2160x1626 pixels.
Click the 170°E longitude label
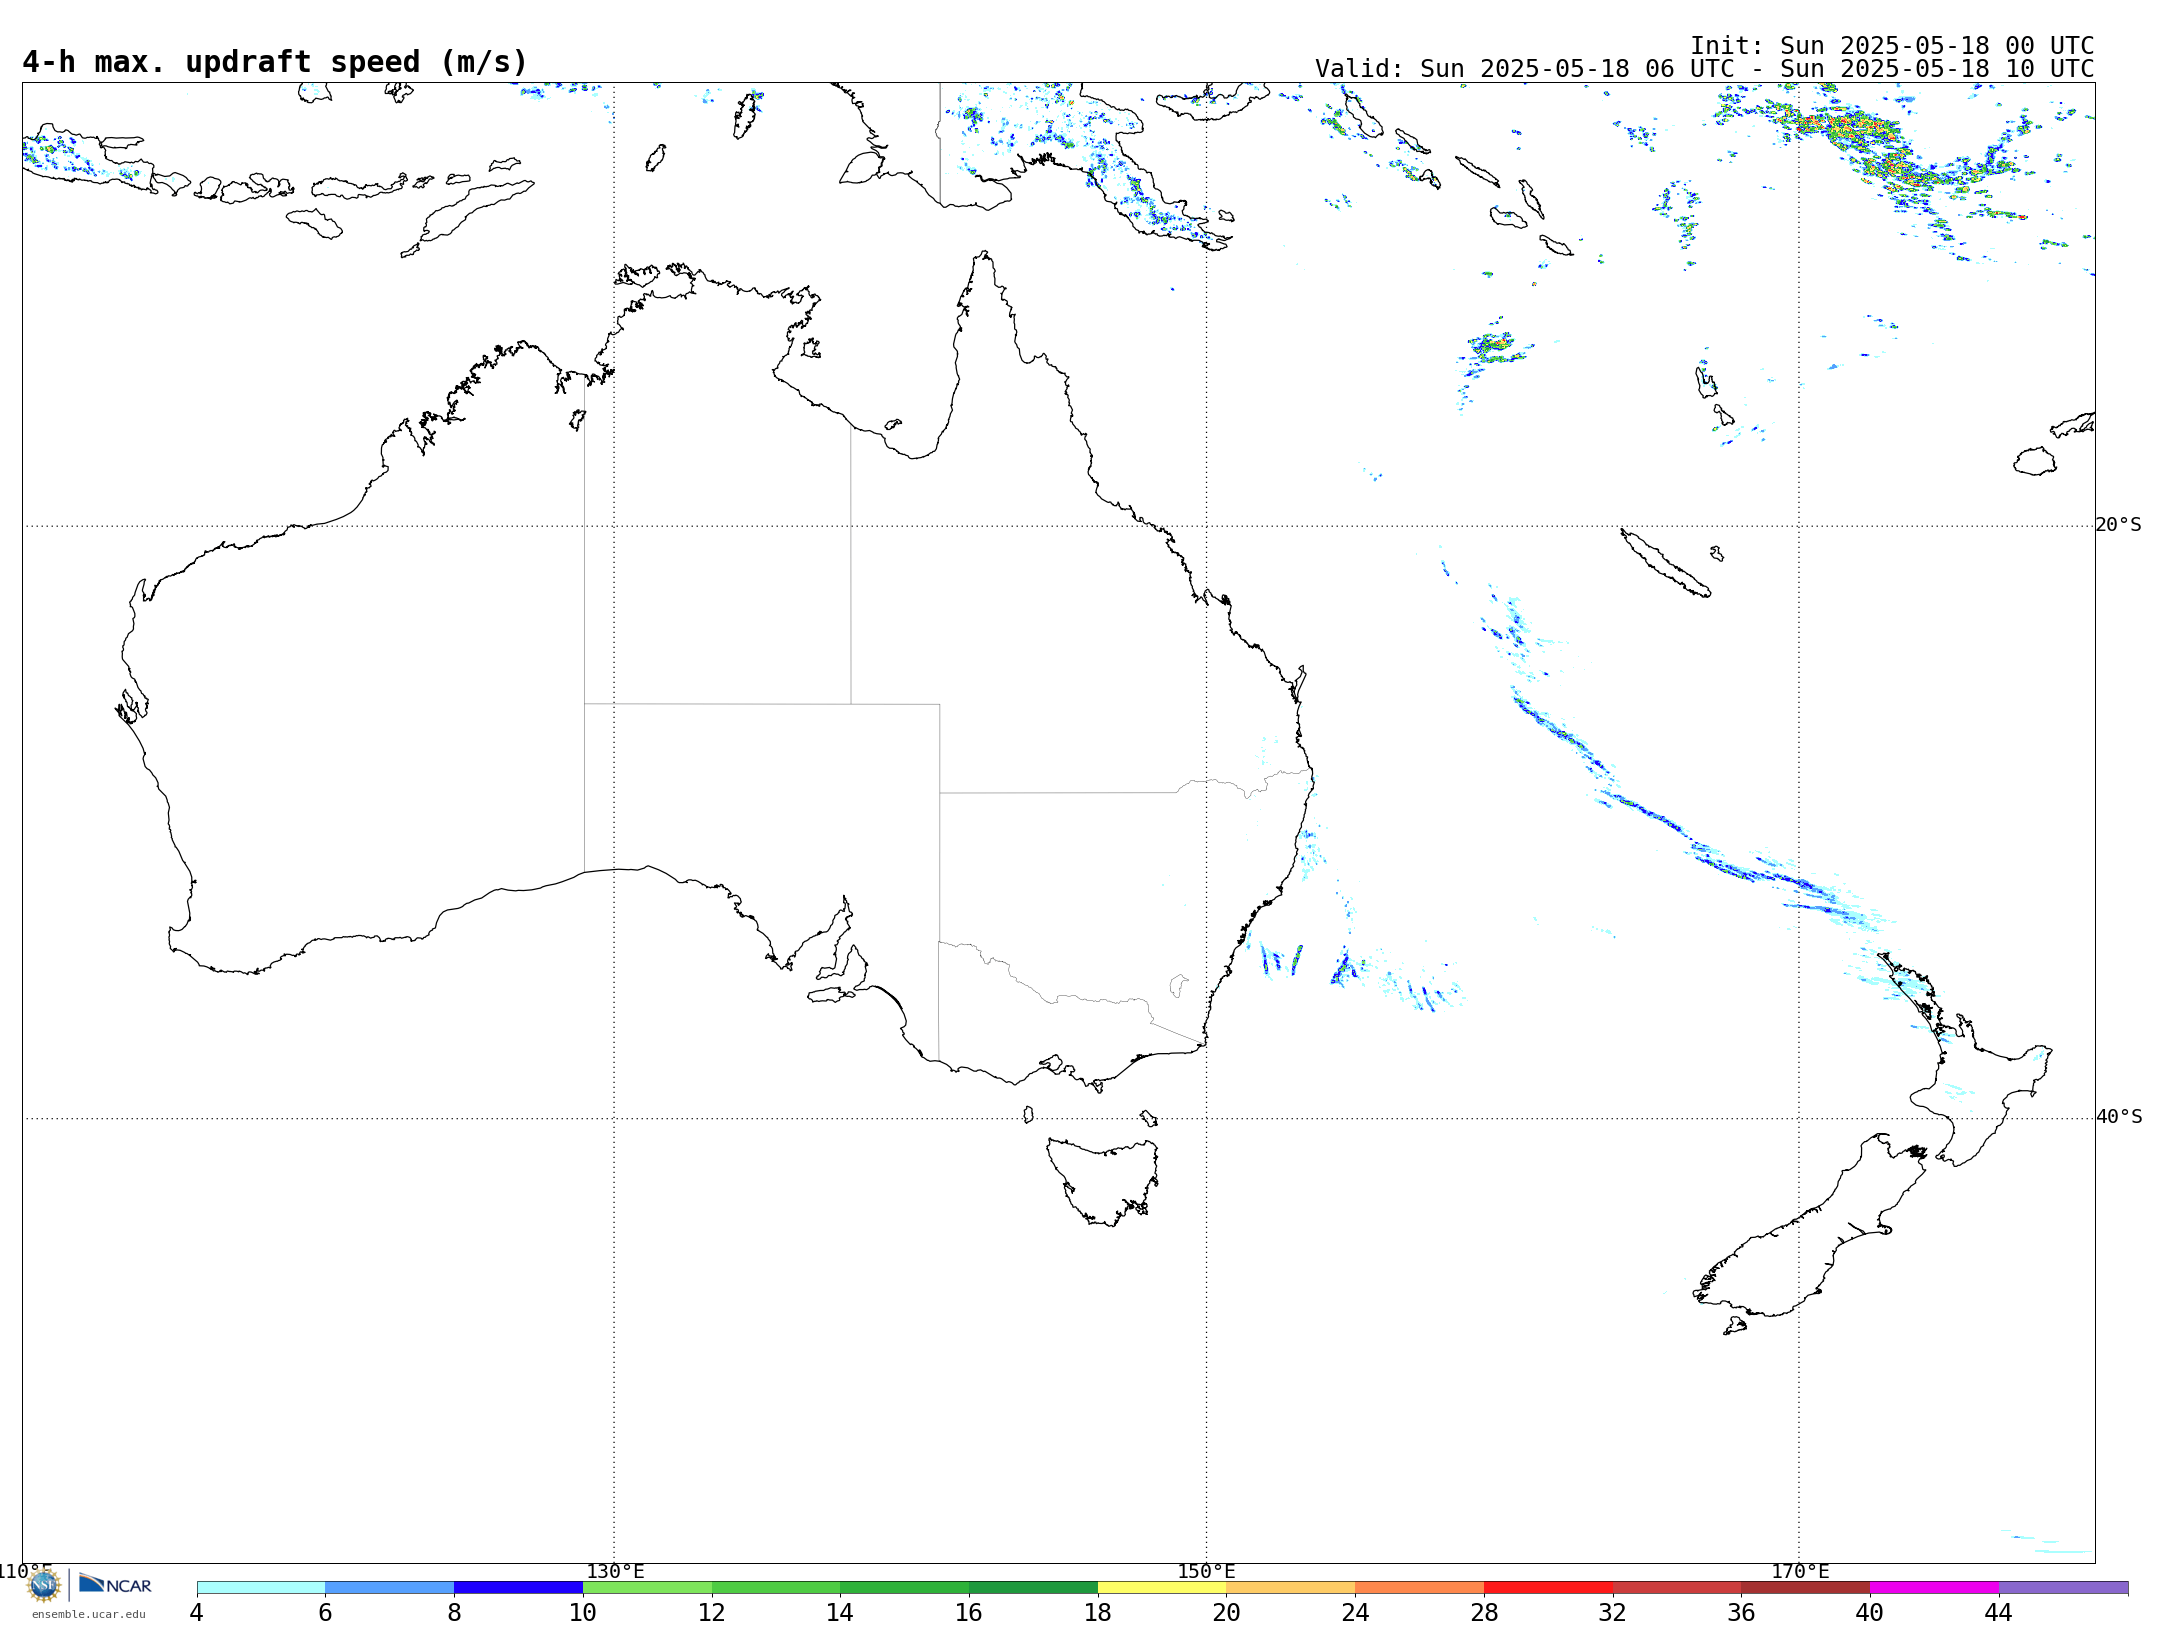click(1800, 1571)
